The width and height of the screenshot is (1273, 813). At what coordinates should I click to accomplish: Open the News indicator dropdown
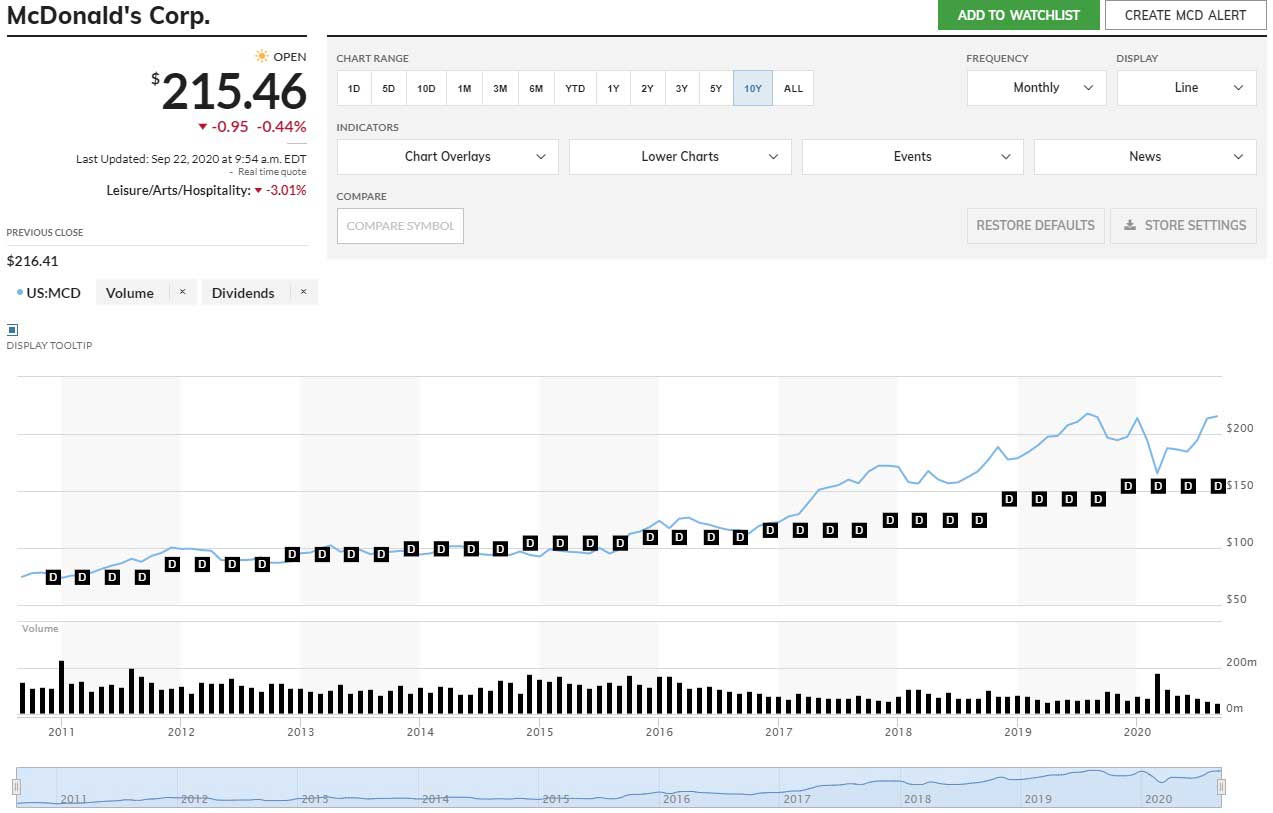click(x=1145, y=157)
